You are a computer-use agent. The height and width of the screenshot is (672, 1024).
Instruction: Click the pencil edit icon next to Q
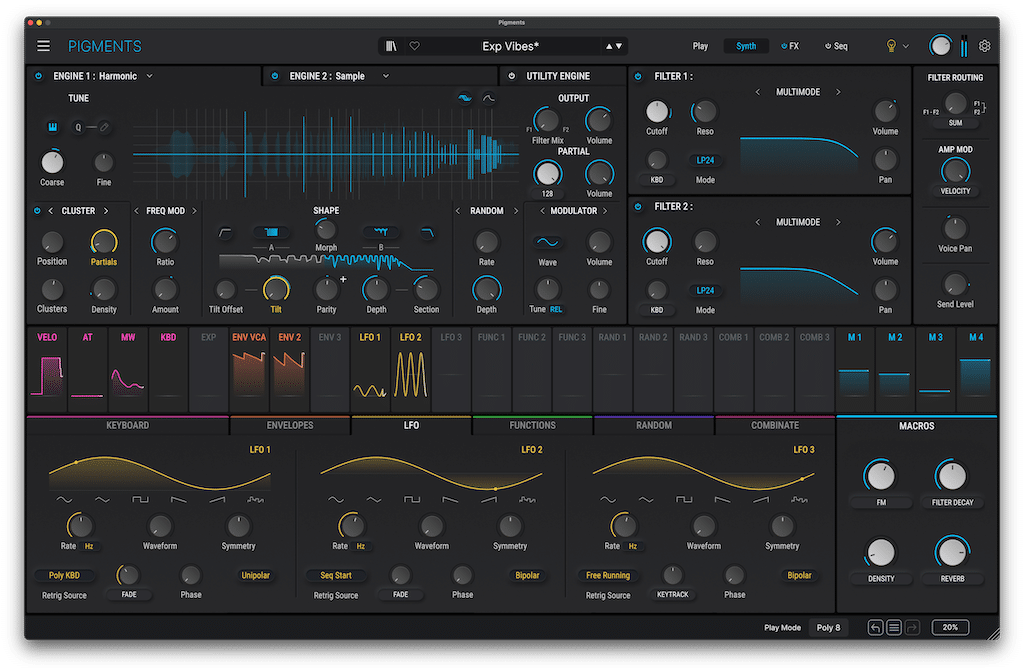pyautogui.click(x=104, y=127)
